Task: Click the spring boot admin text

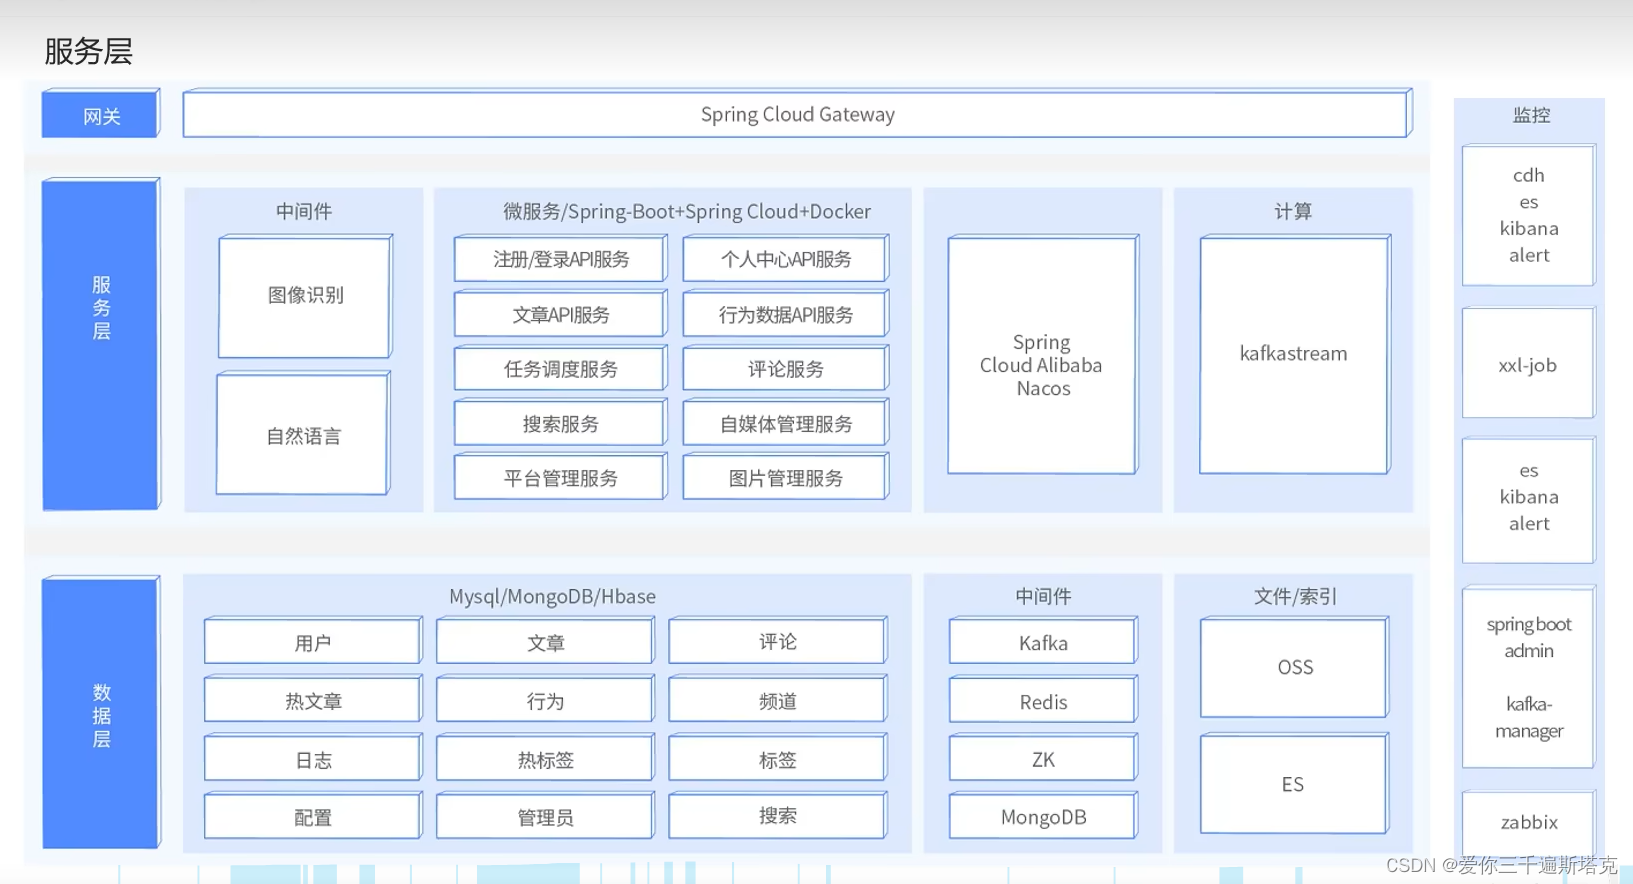Action: coord(1529,637)
